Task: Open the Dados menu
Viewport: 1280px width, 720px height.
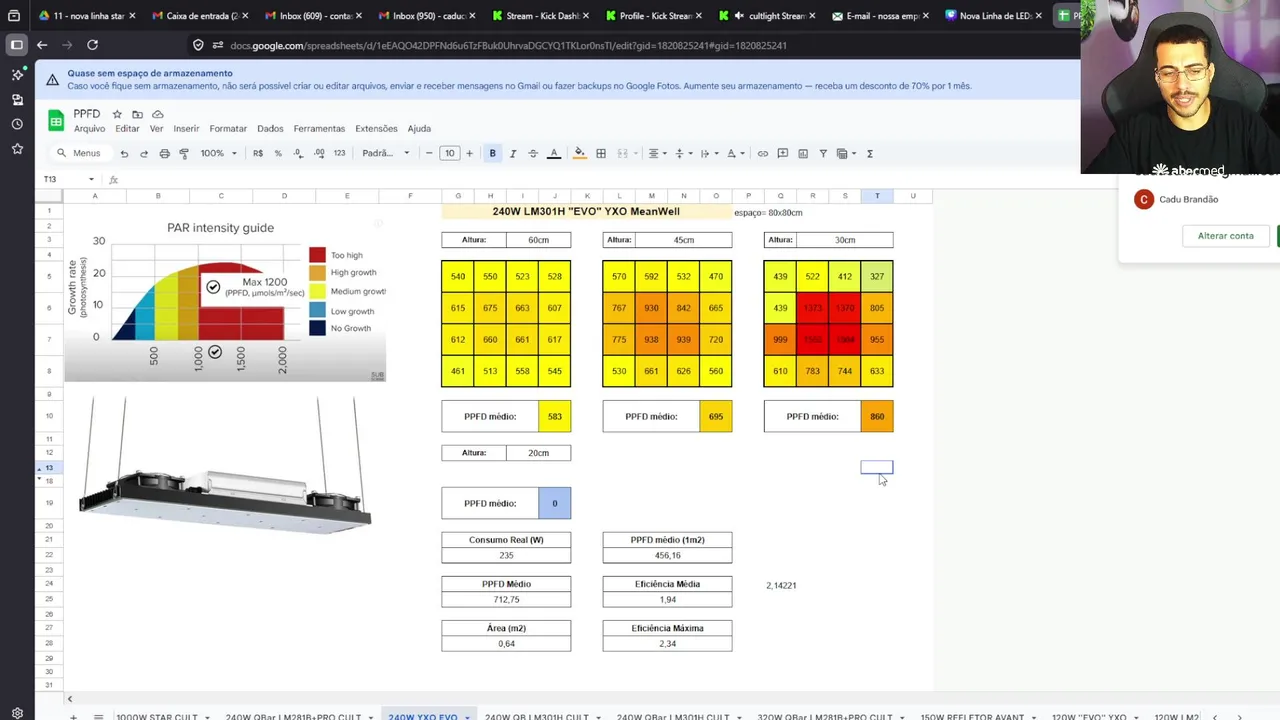Action: pyautogui.click(x=270, y=128)
